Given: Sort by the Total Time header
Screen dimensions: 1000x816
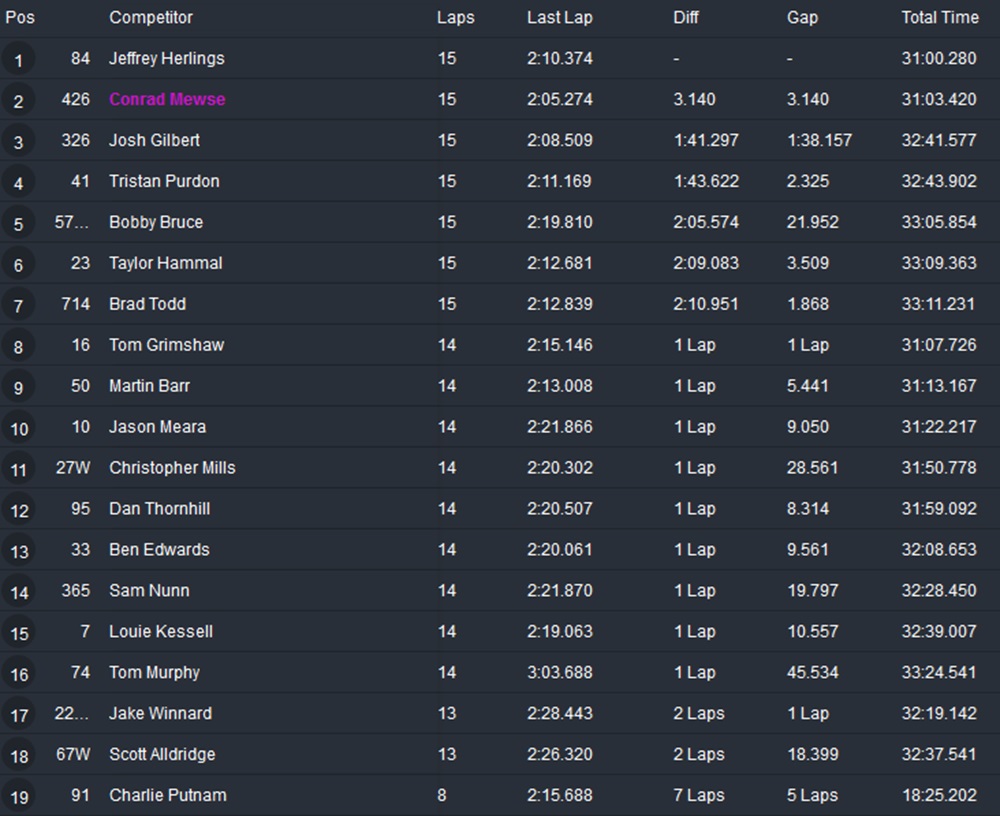Looking at the screenshot, I should pyautogui.click(x=940, y=17).
